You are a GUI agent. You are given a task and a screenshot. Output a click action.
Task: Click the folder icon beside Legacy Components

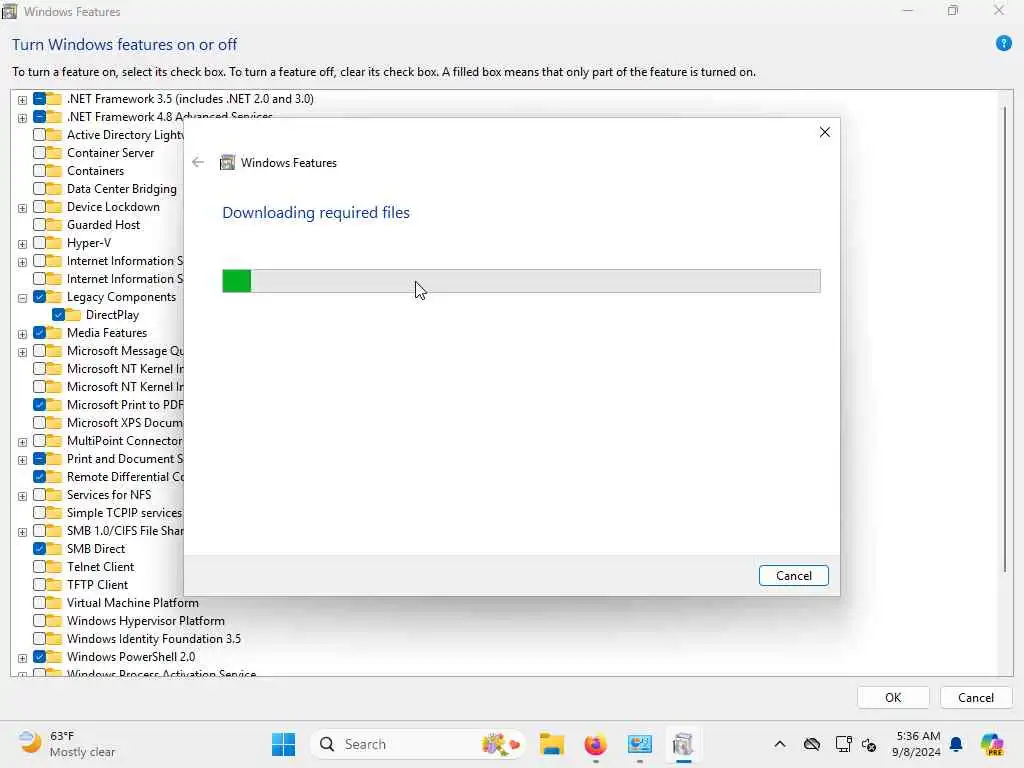pos(54,296)
